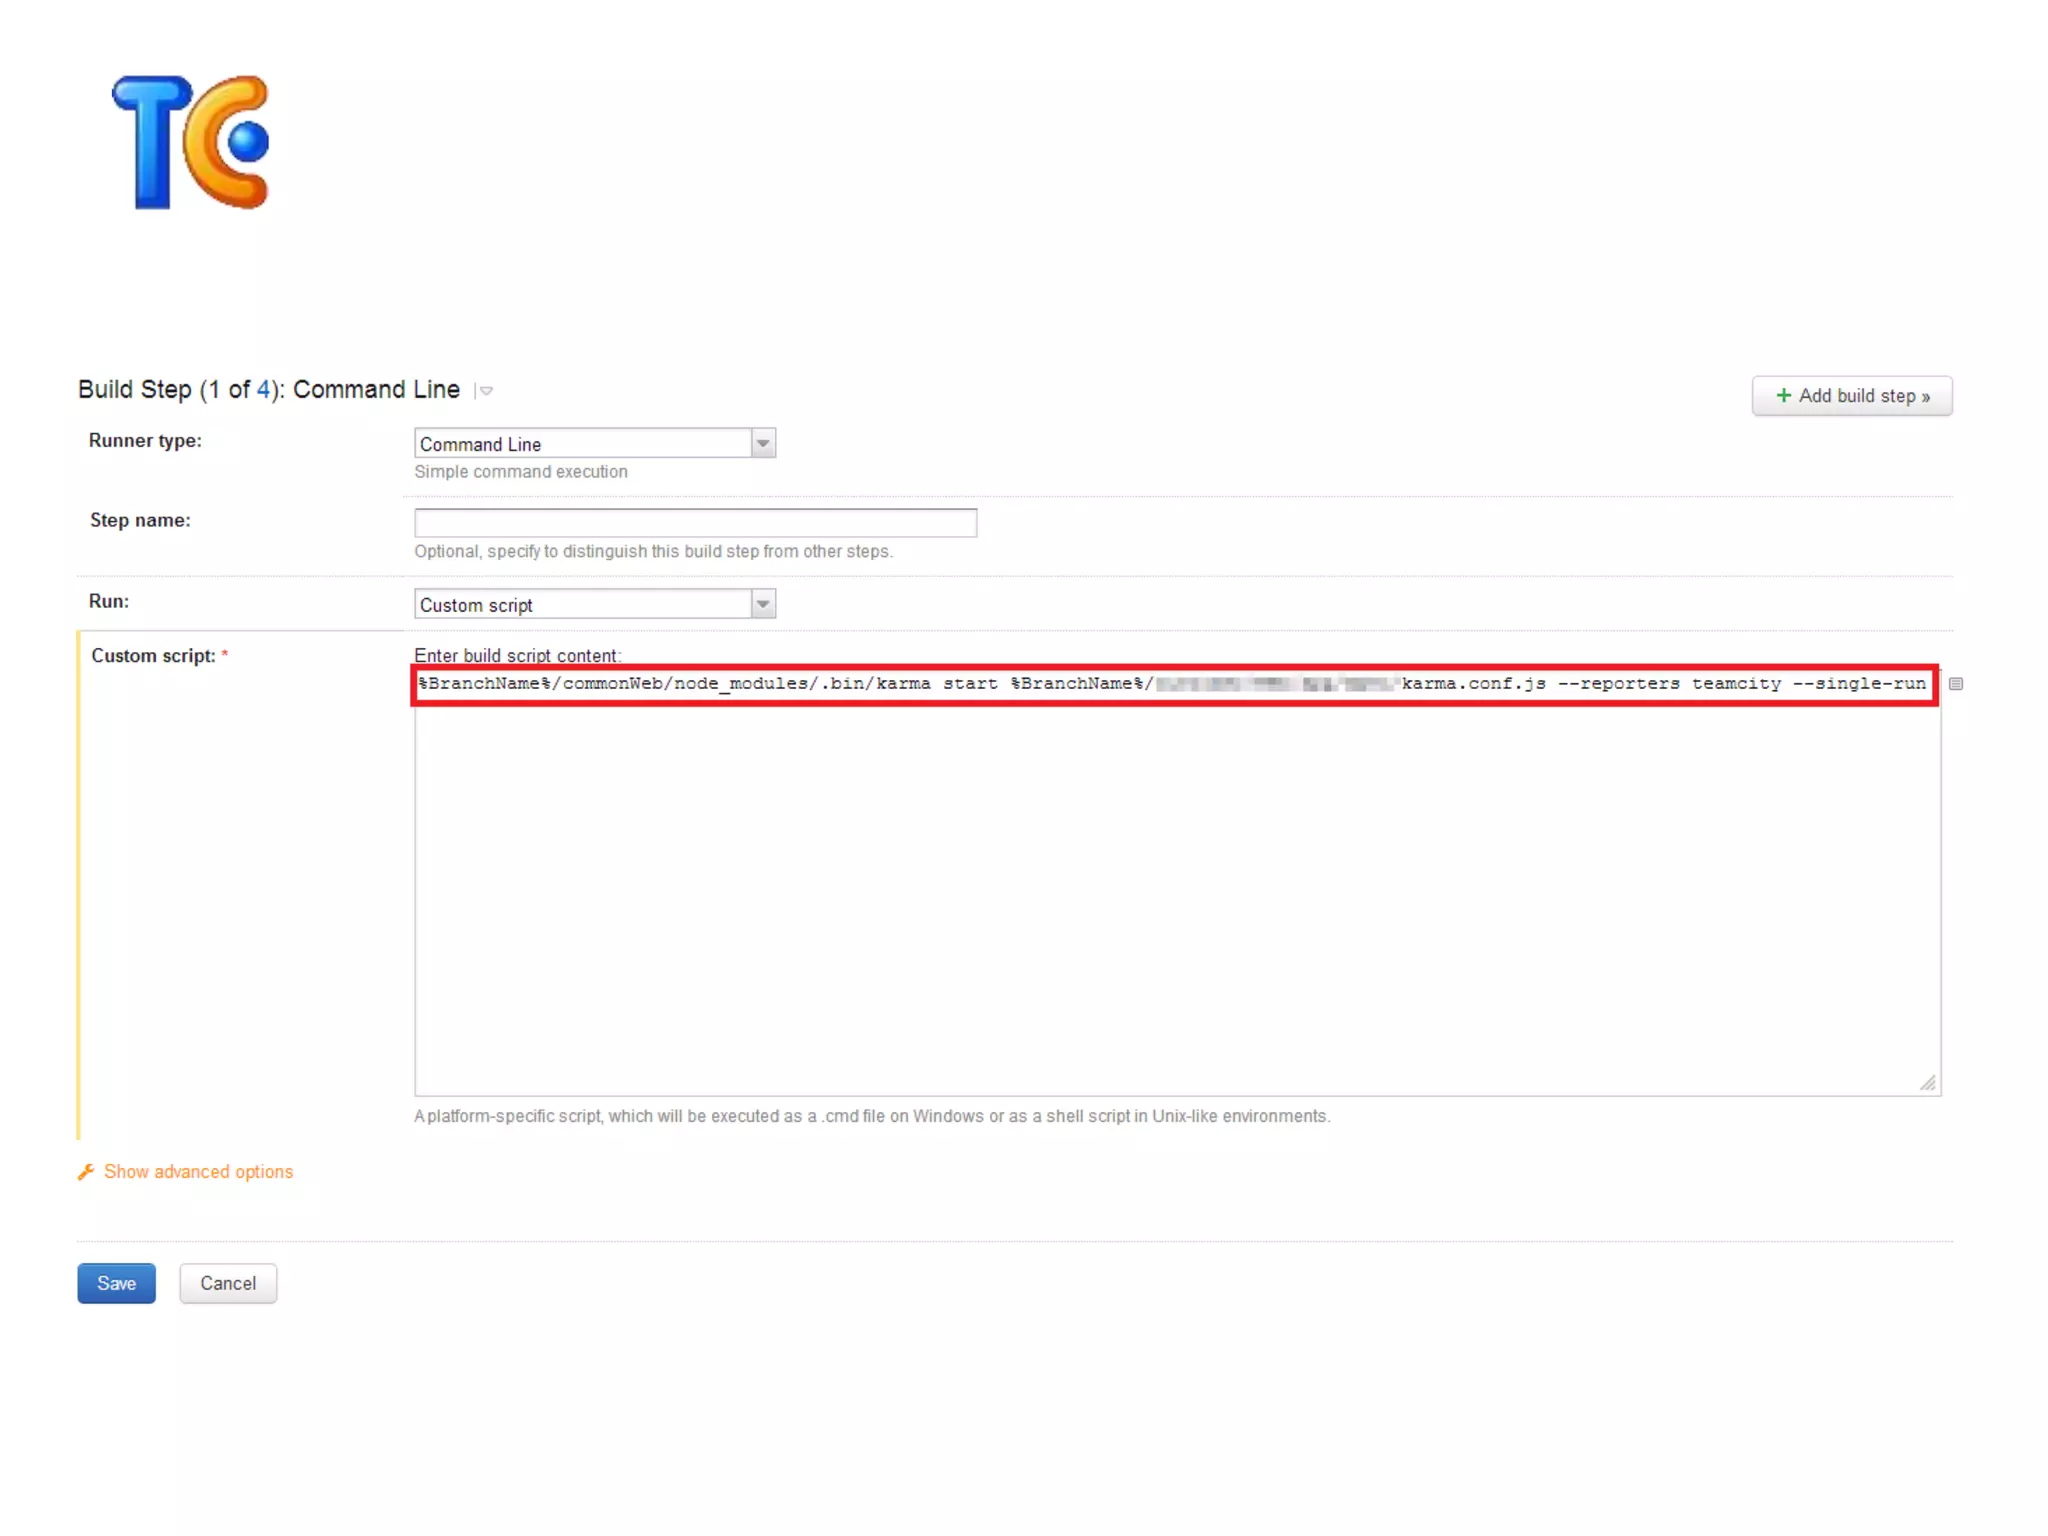Click the Step name label
2048x1536 pixels.
pos(140,520)
